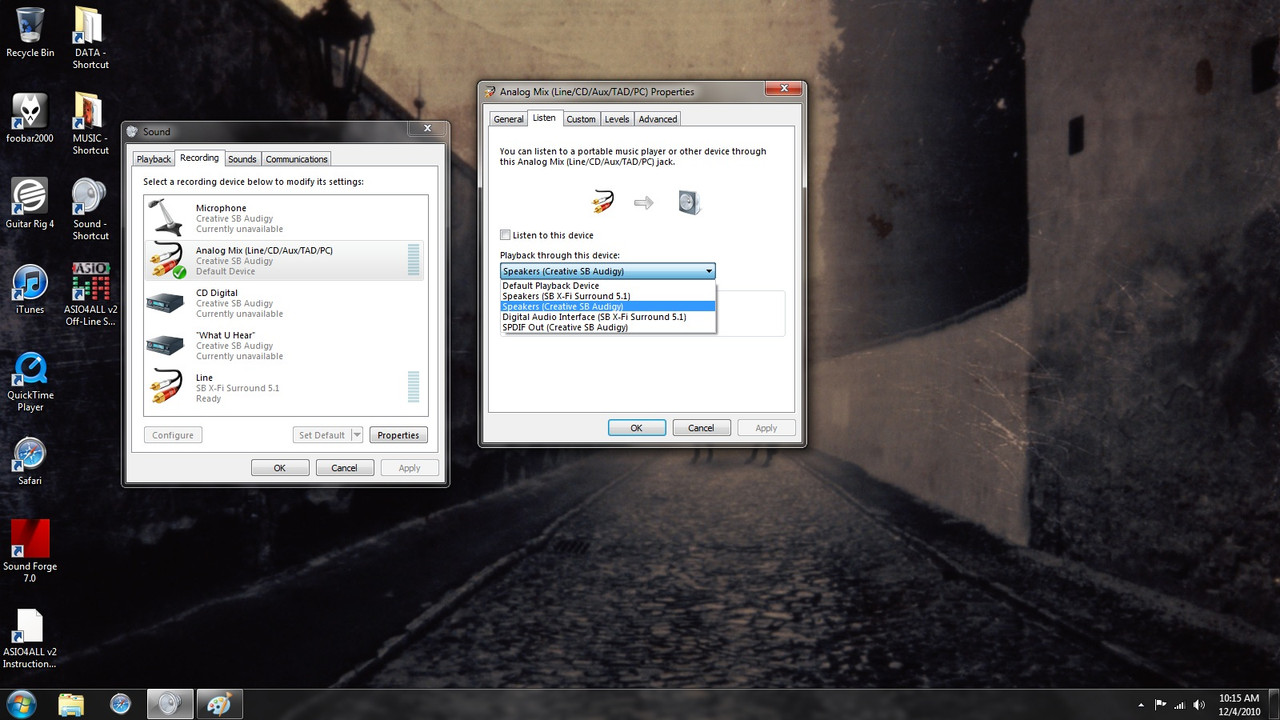1280x720 pixels.
Task: Select the Line SB X-Fi Surround 5.1 device
Action: 285,387
